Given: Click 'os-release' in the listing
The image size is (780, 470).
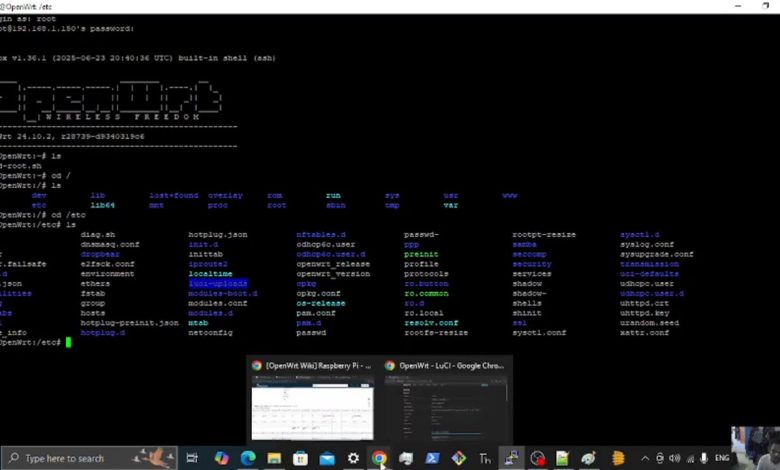Looking at the screenshot, I should coord(320,303).
